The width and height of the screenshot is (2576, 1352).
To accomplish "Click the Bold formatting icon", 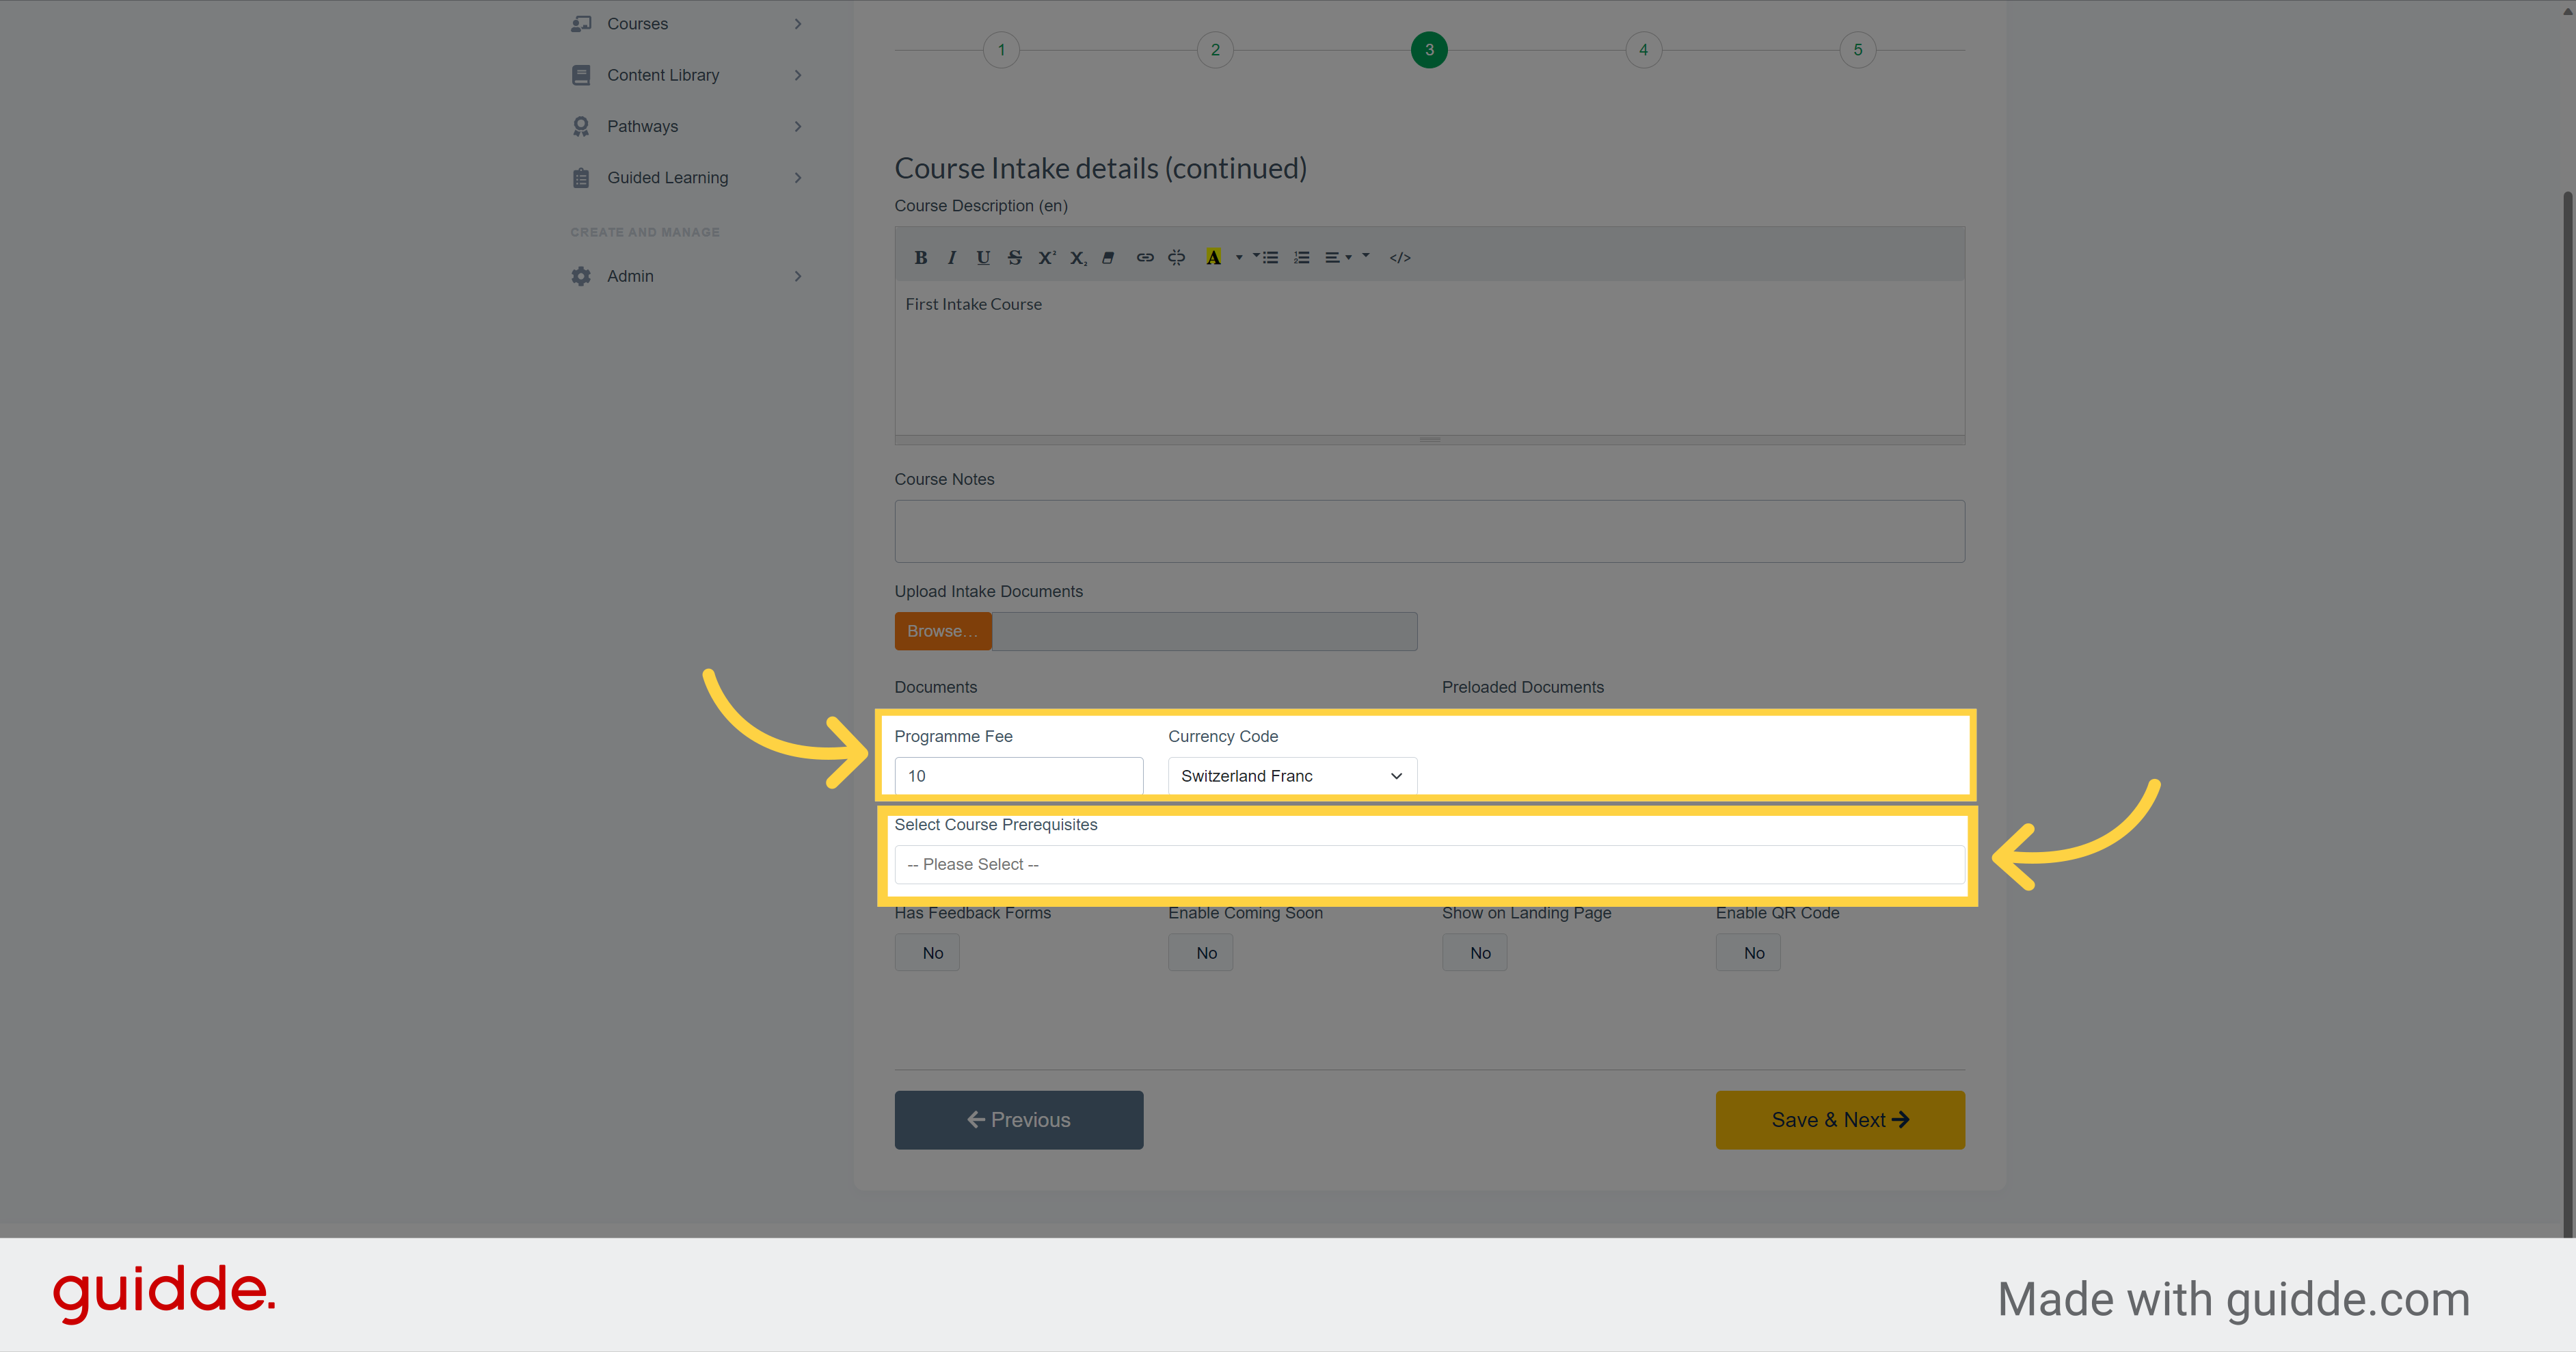I will [920, 257].
